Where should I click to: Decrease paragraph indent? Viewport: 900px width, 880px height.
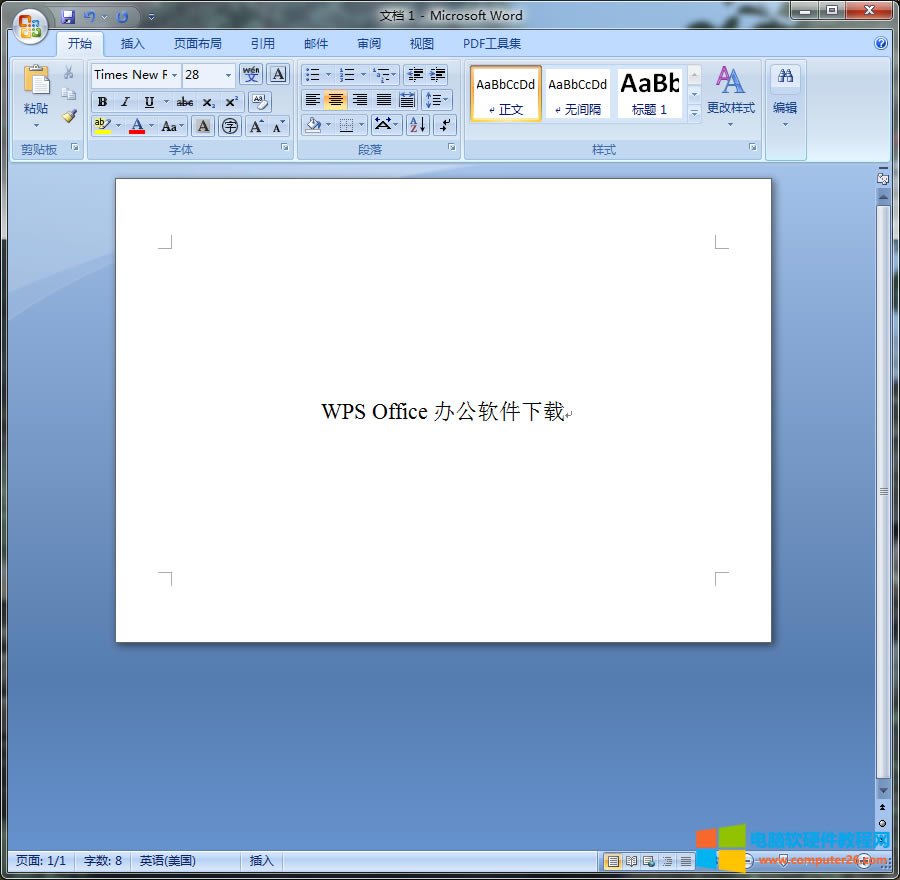point(414,74)
